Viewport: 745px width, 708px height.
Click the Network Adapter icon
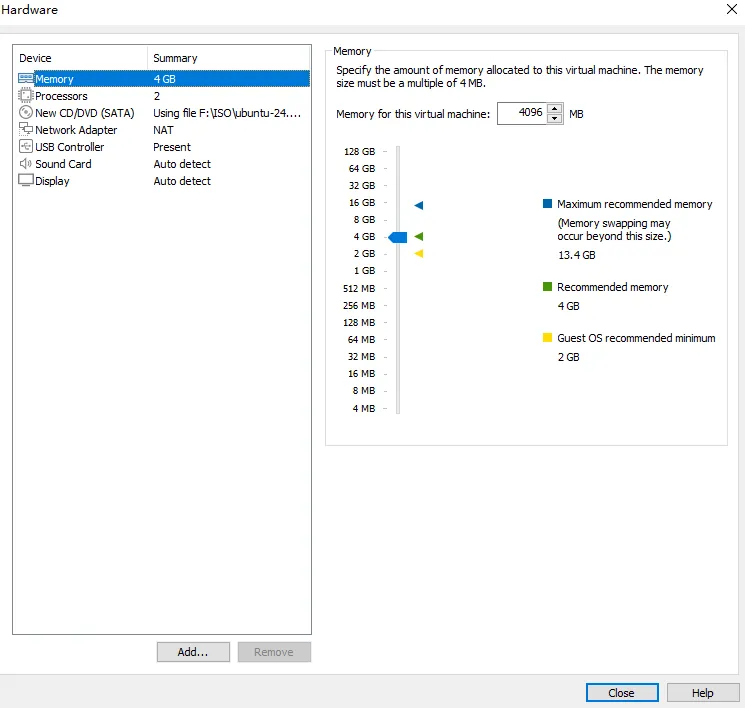pos(26,129)
